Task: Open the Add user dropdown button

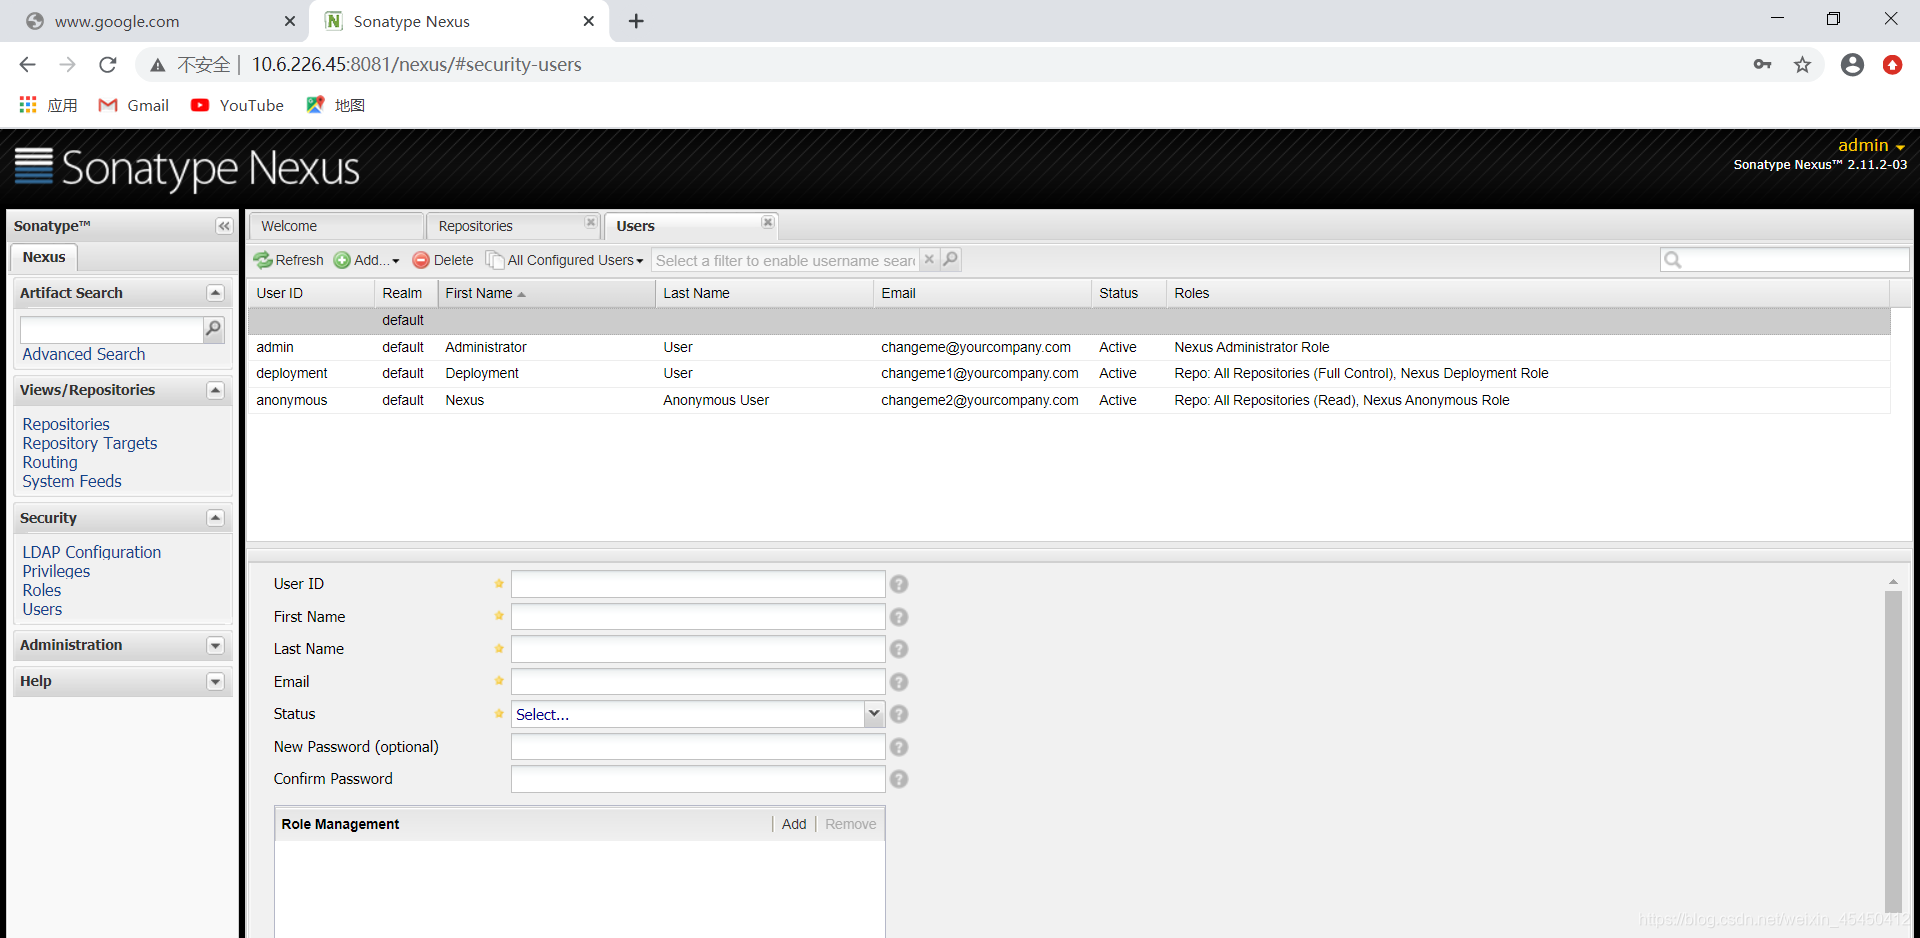Action: [x=367, y=260]
